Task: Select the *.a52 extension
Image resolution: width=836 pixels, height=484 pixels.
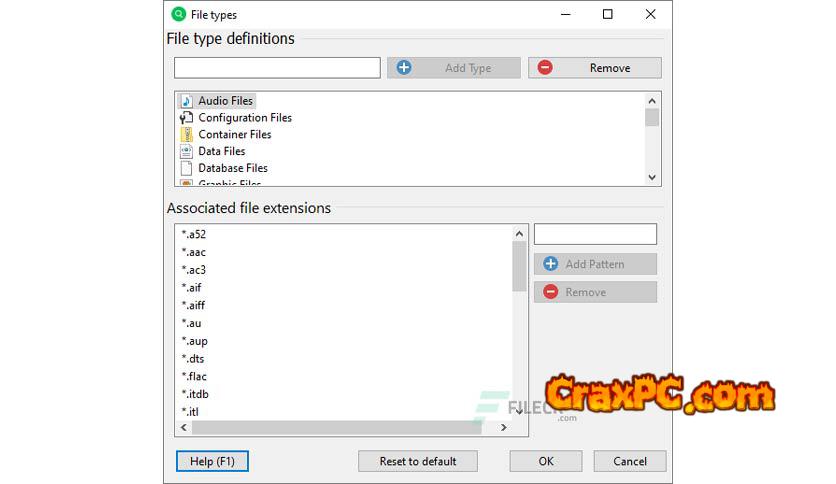Action: tap(194, 235)
